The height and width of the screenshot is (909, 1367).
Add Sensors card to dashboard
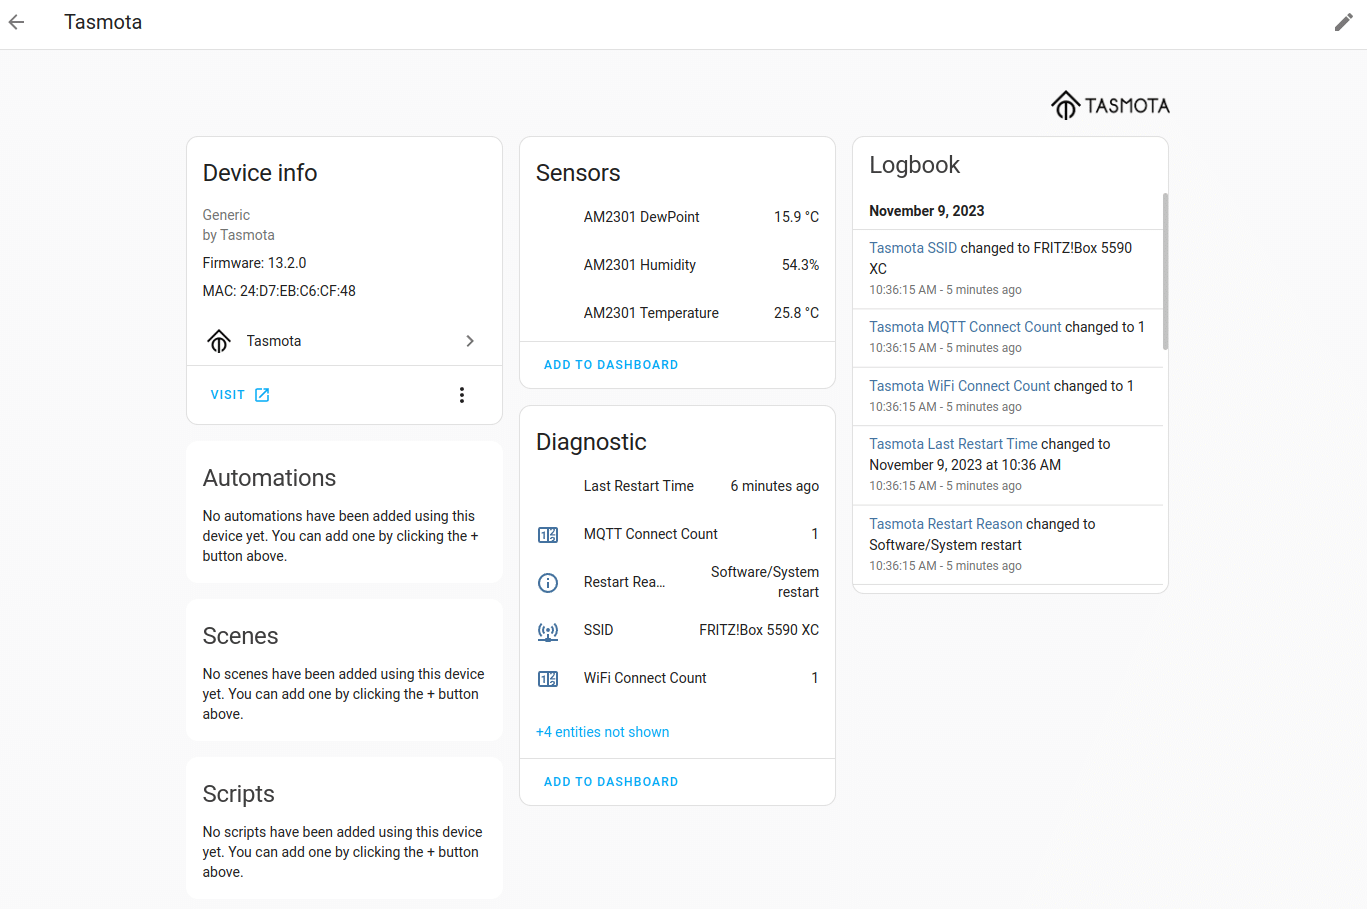coord(610,365)
